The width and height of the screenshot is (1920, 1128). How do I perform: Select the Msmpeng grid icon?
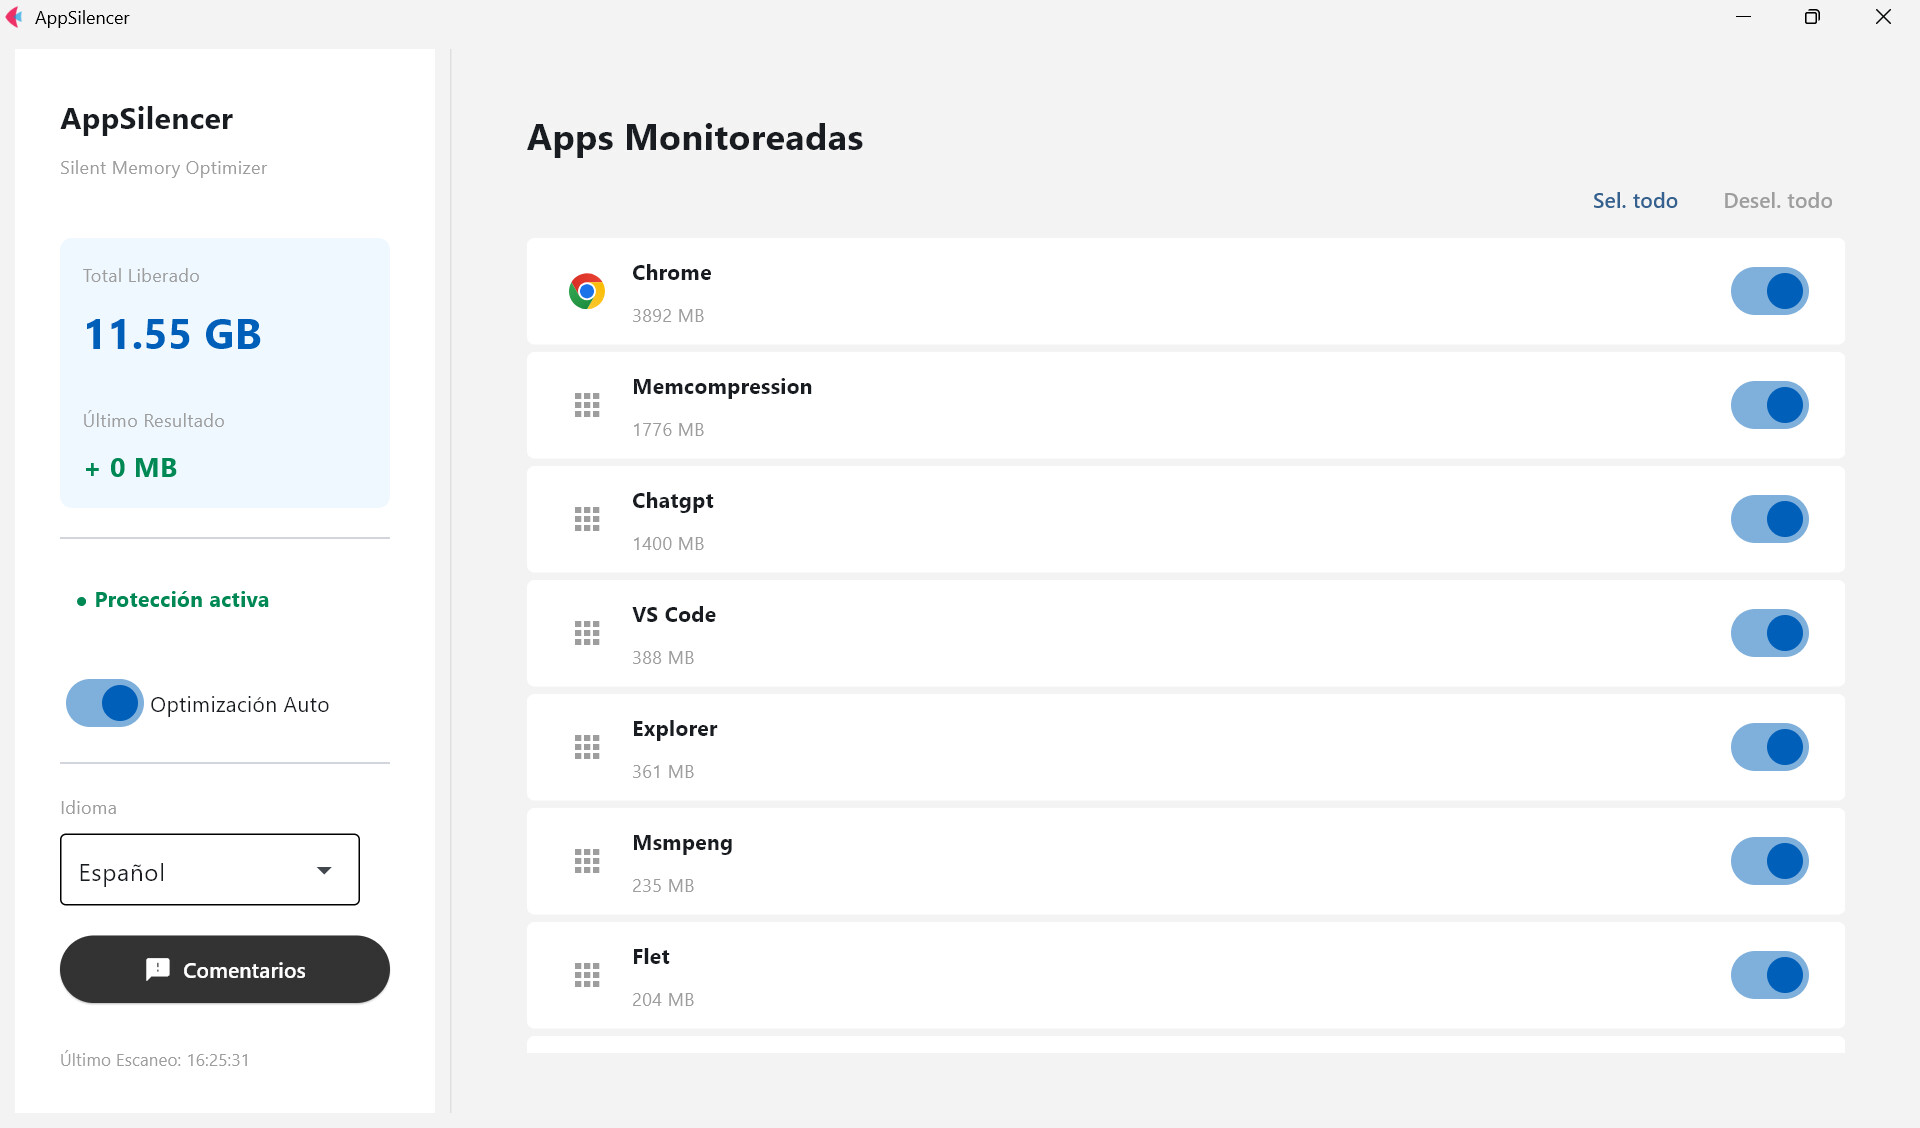[x=587, y=861]
